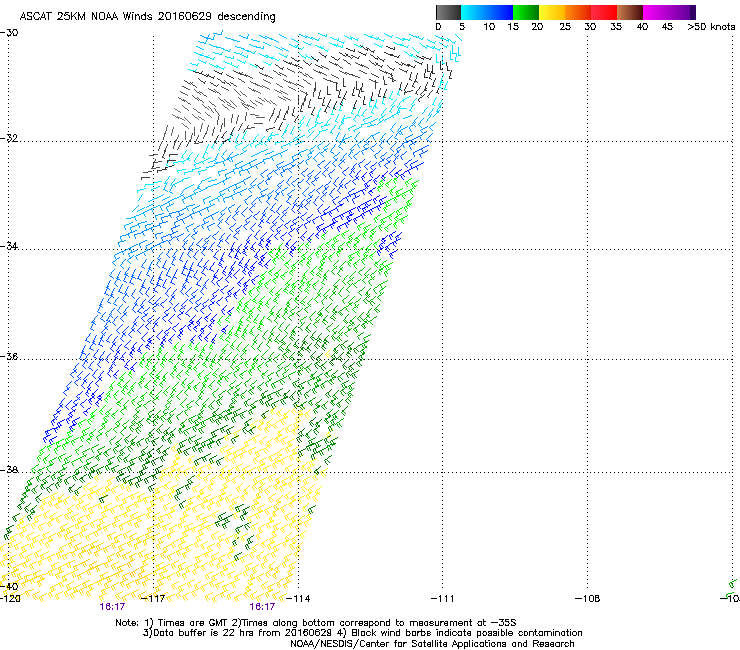The height and width of the screenshot is (650, 740).
Task: Click the '>50 knots' legend label
Action: coord(711,27)
